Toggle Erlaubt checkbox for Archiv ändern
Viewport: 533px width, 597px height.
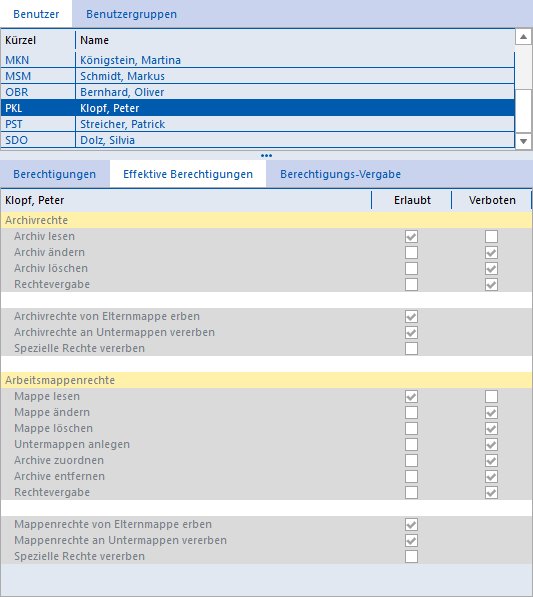point(411,252)
